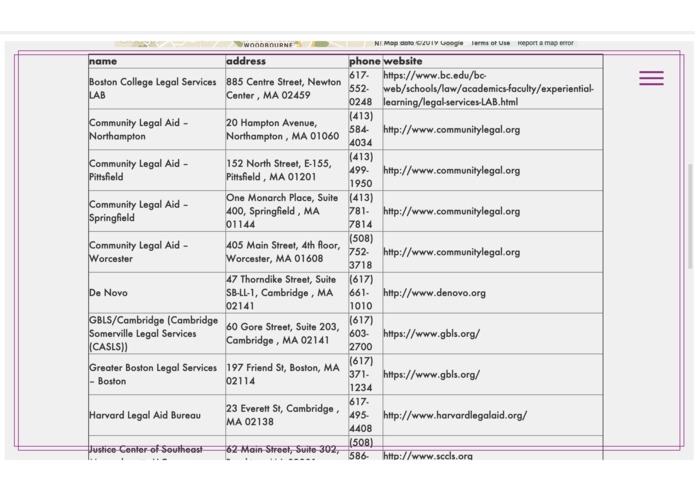The height and width of the screenshot is (494, 695).
Task: Open the Boston College bc.edu website link
Action: (488, 89)
